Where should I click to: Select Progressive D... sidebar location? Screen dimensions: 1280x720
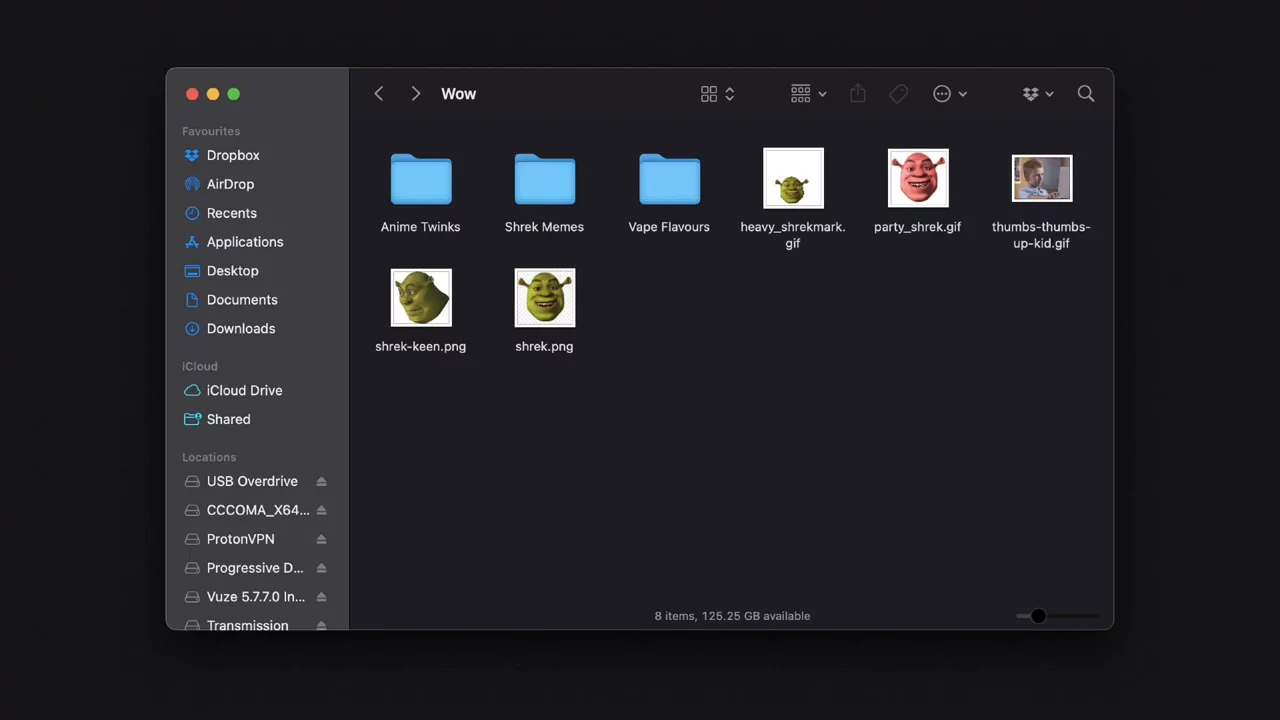(255, 568)
